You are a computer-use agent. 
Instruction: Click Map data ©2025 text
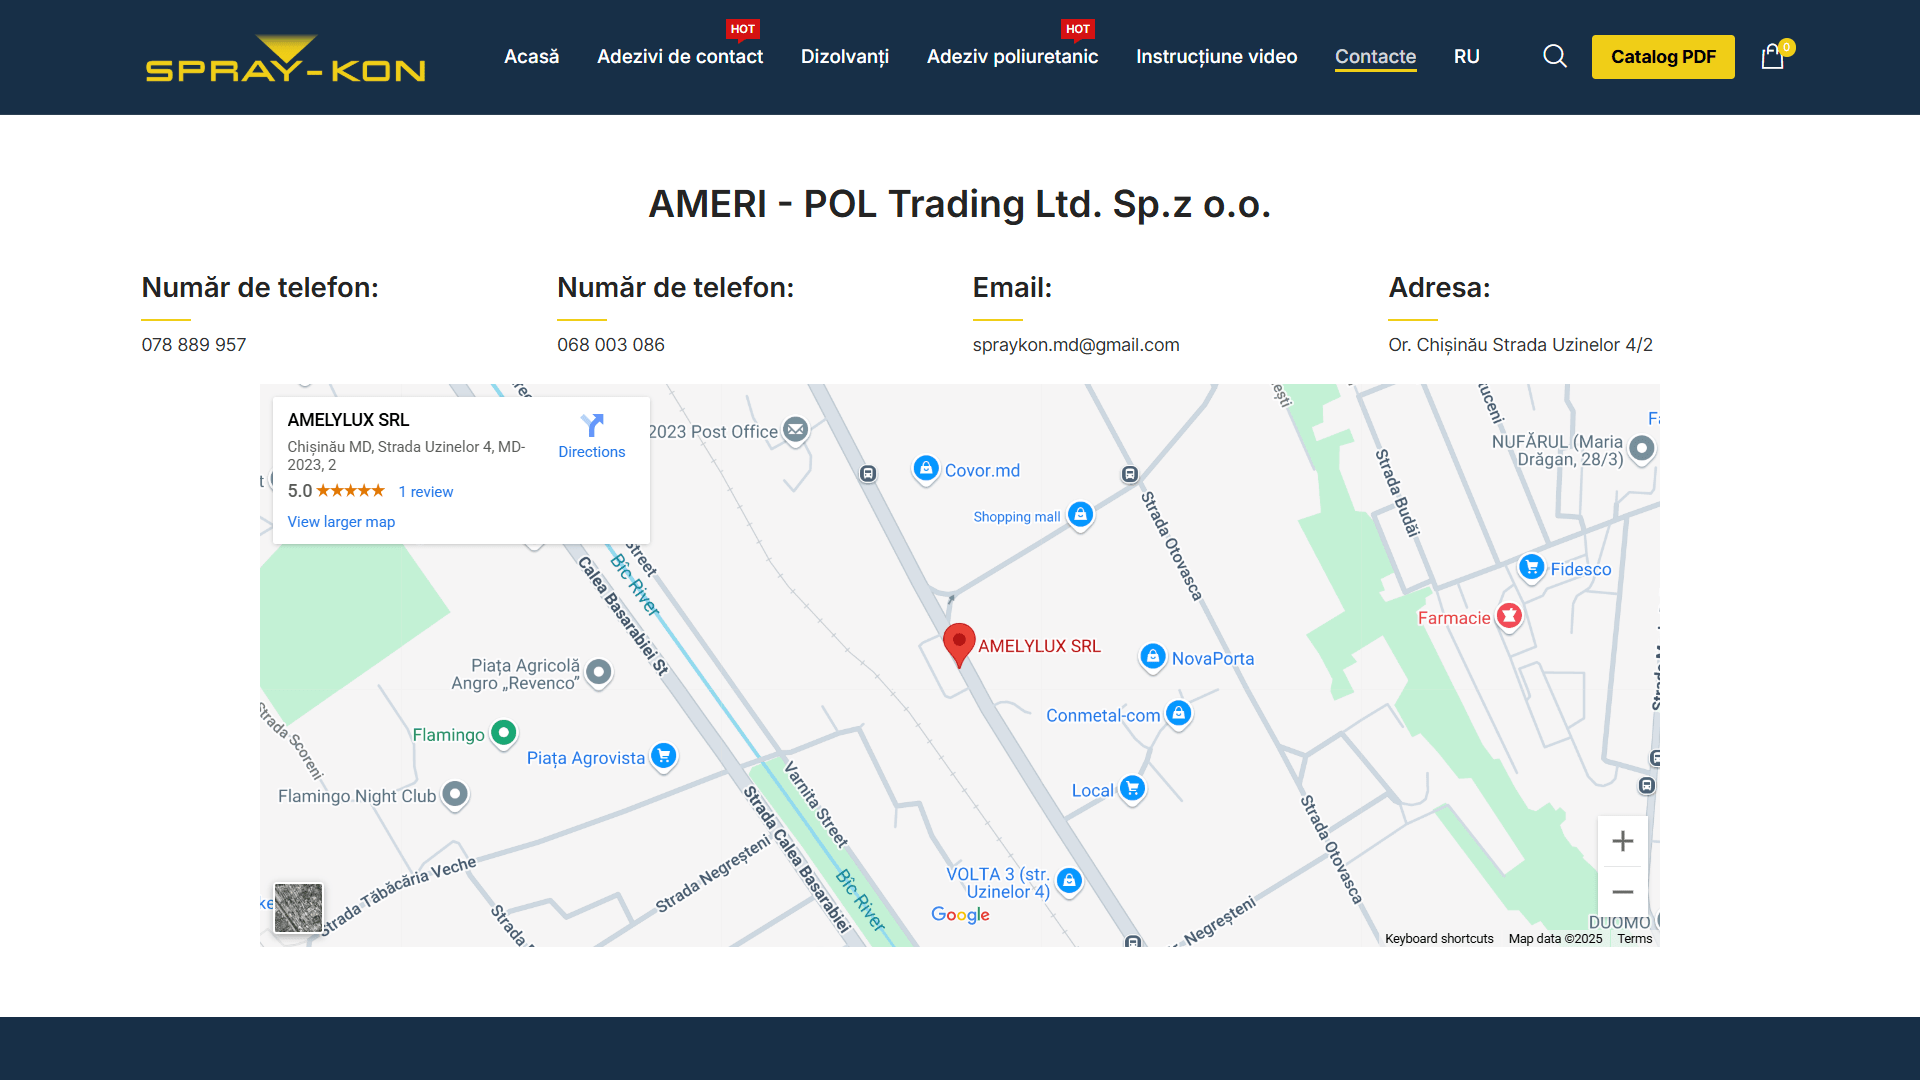coord(1555,939)
